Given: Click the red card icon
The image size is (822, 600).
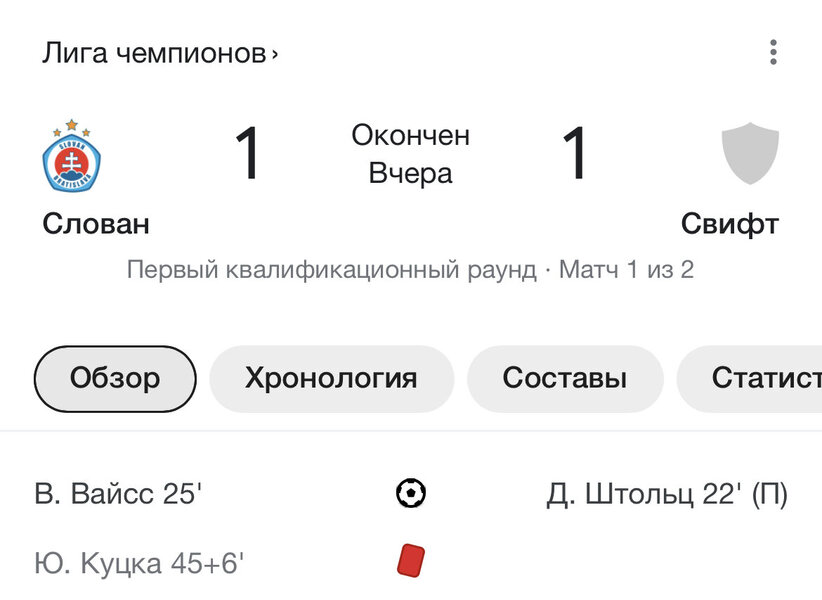Looking at the screenshot, I should tap(411, 560).
